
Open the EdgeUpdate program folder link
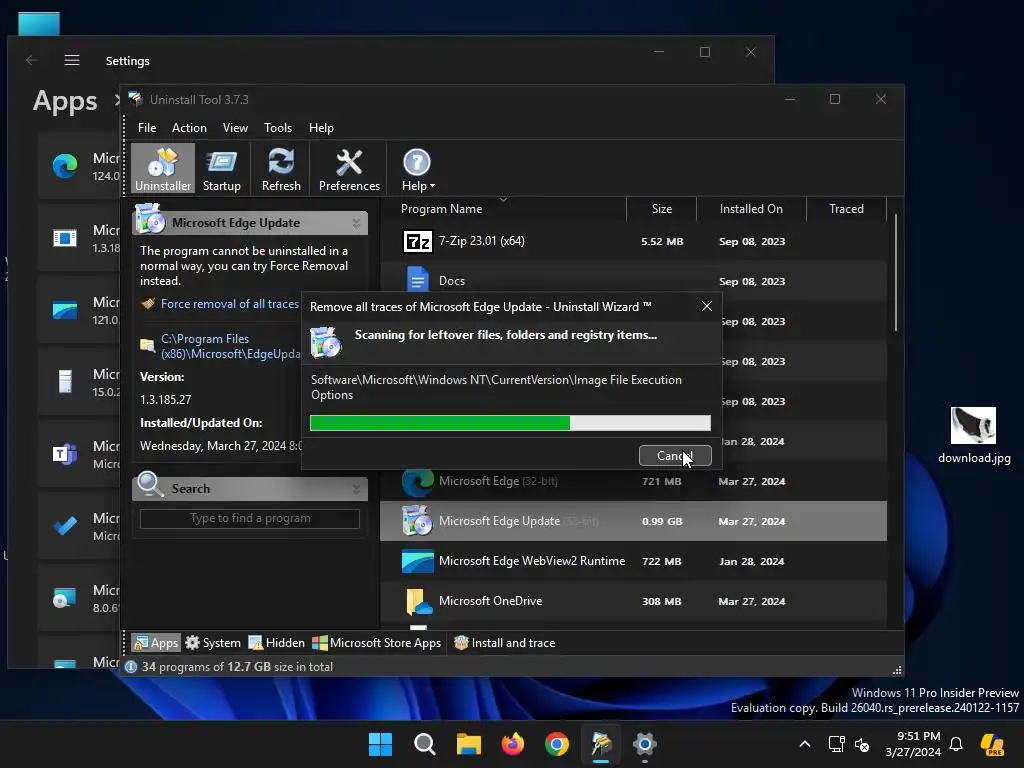point(231,346)
